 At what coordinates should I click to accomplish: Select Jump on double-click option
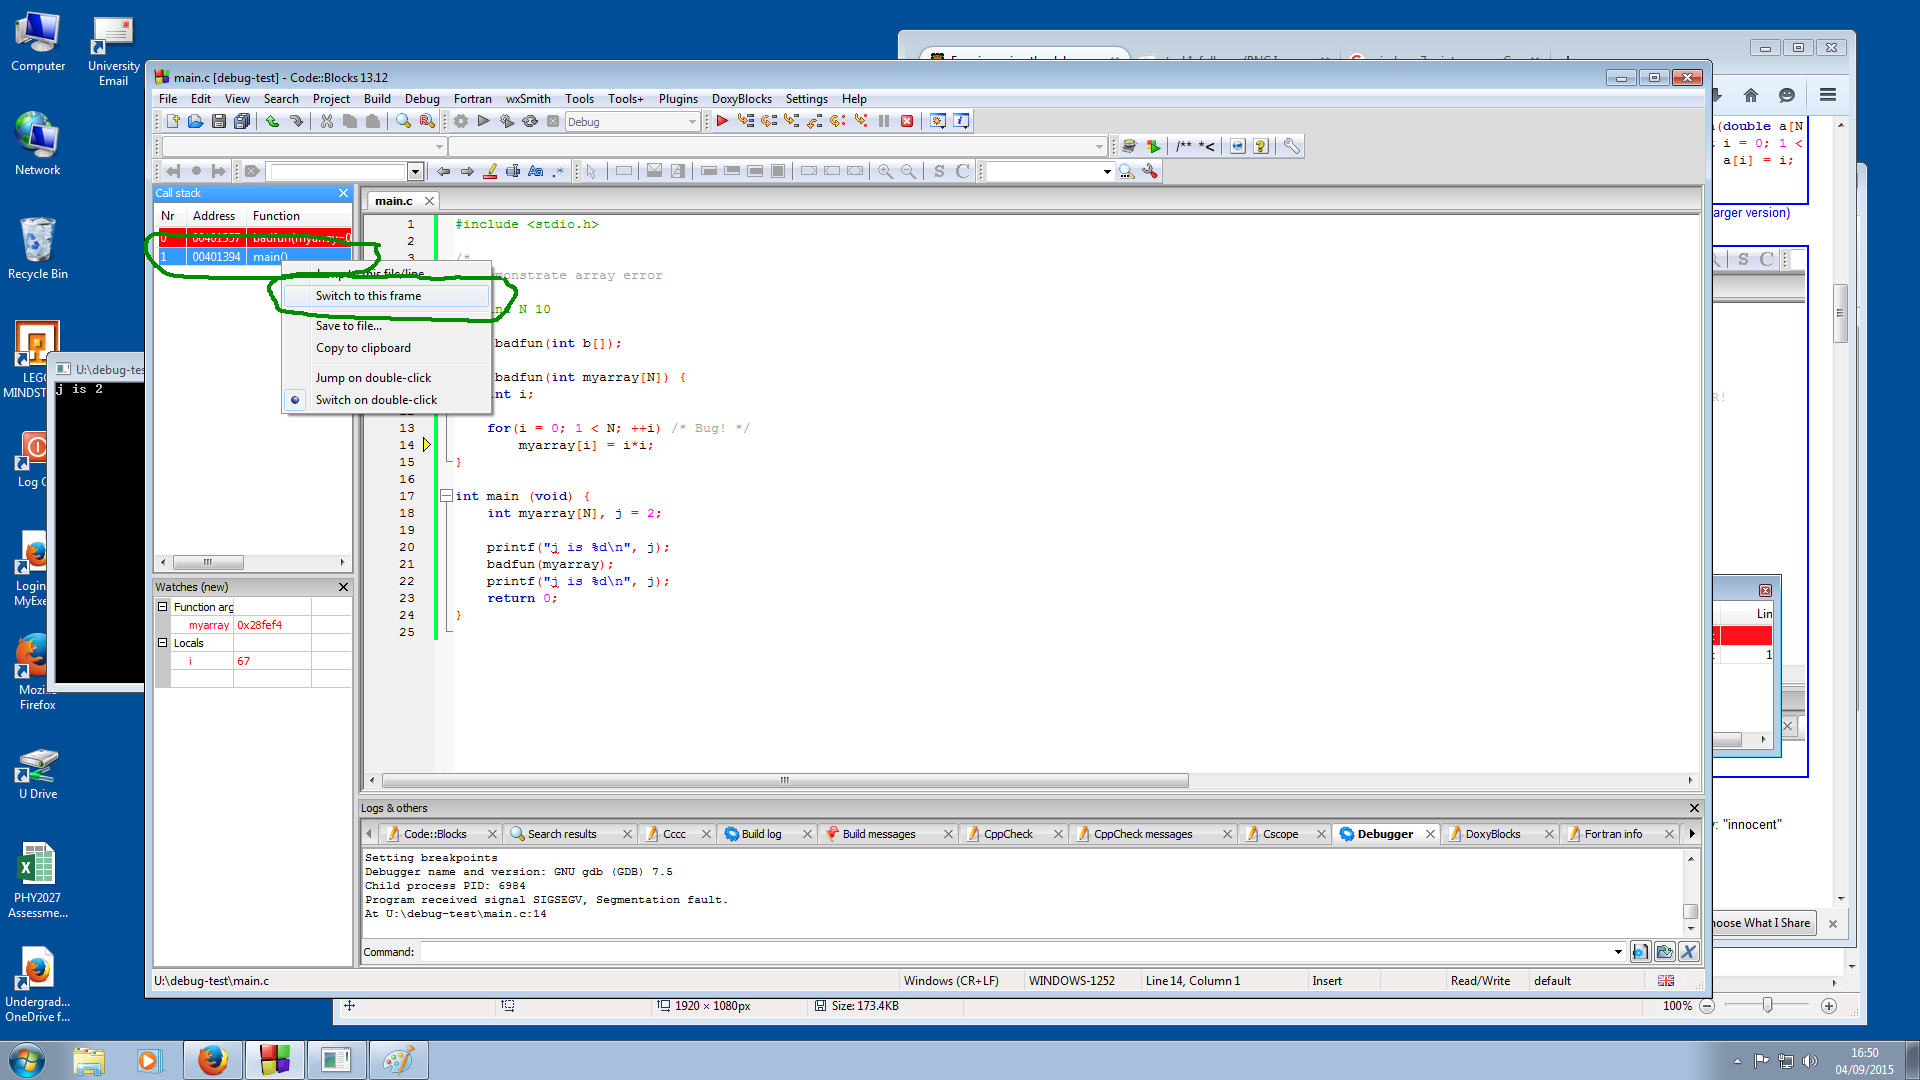point(373,378)
